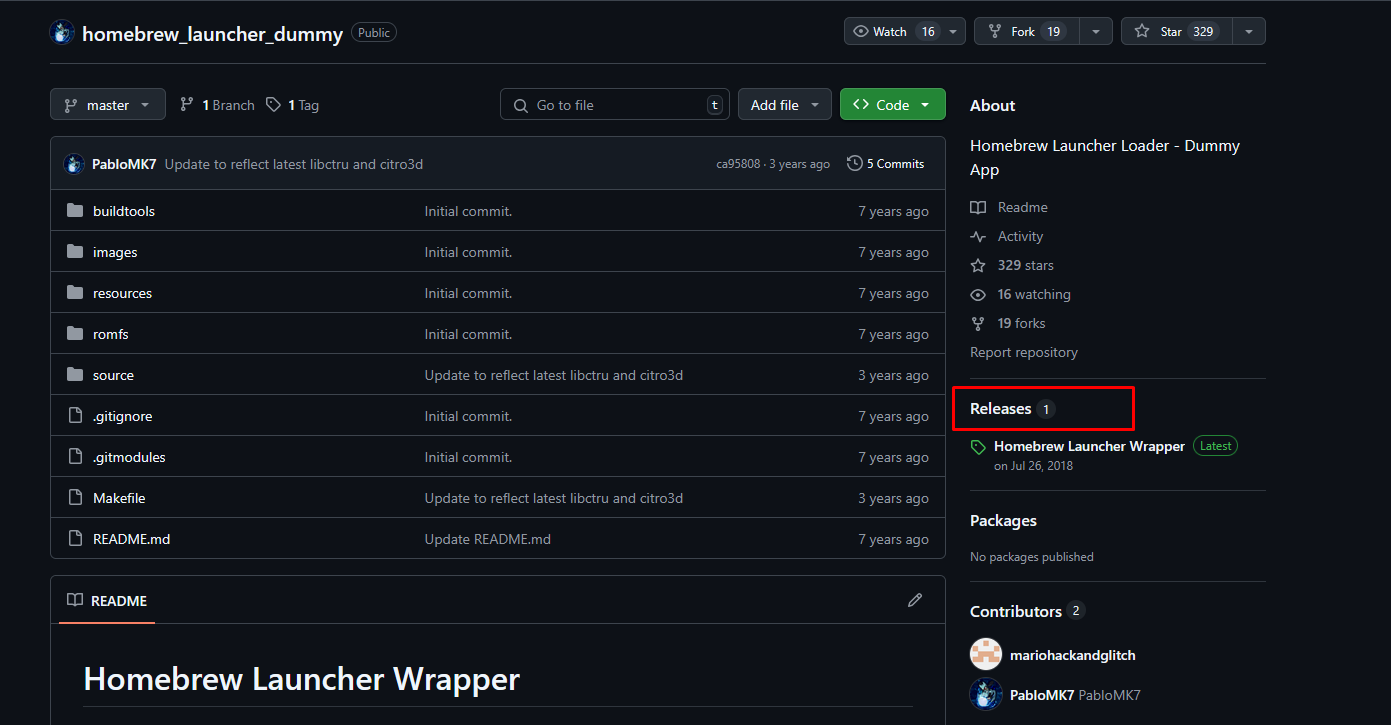Open the resources folder name

123,293
